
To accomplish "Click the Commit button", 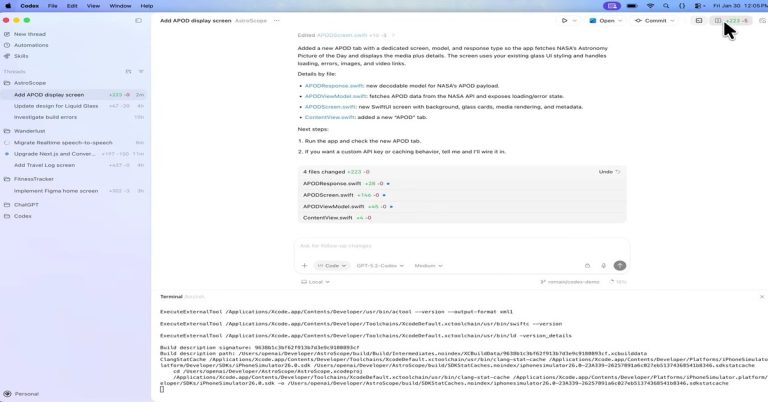I will pos(650,21).
